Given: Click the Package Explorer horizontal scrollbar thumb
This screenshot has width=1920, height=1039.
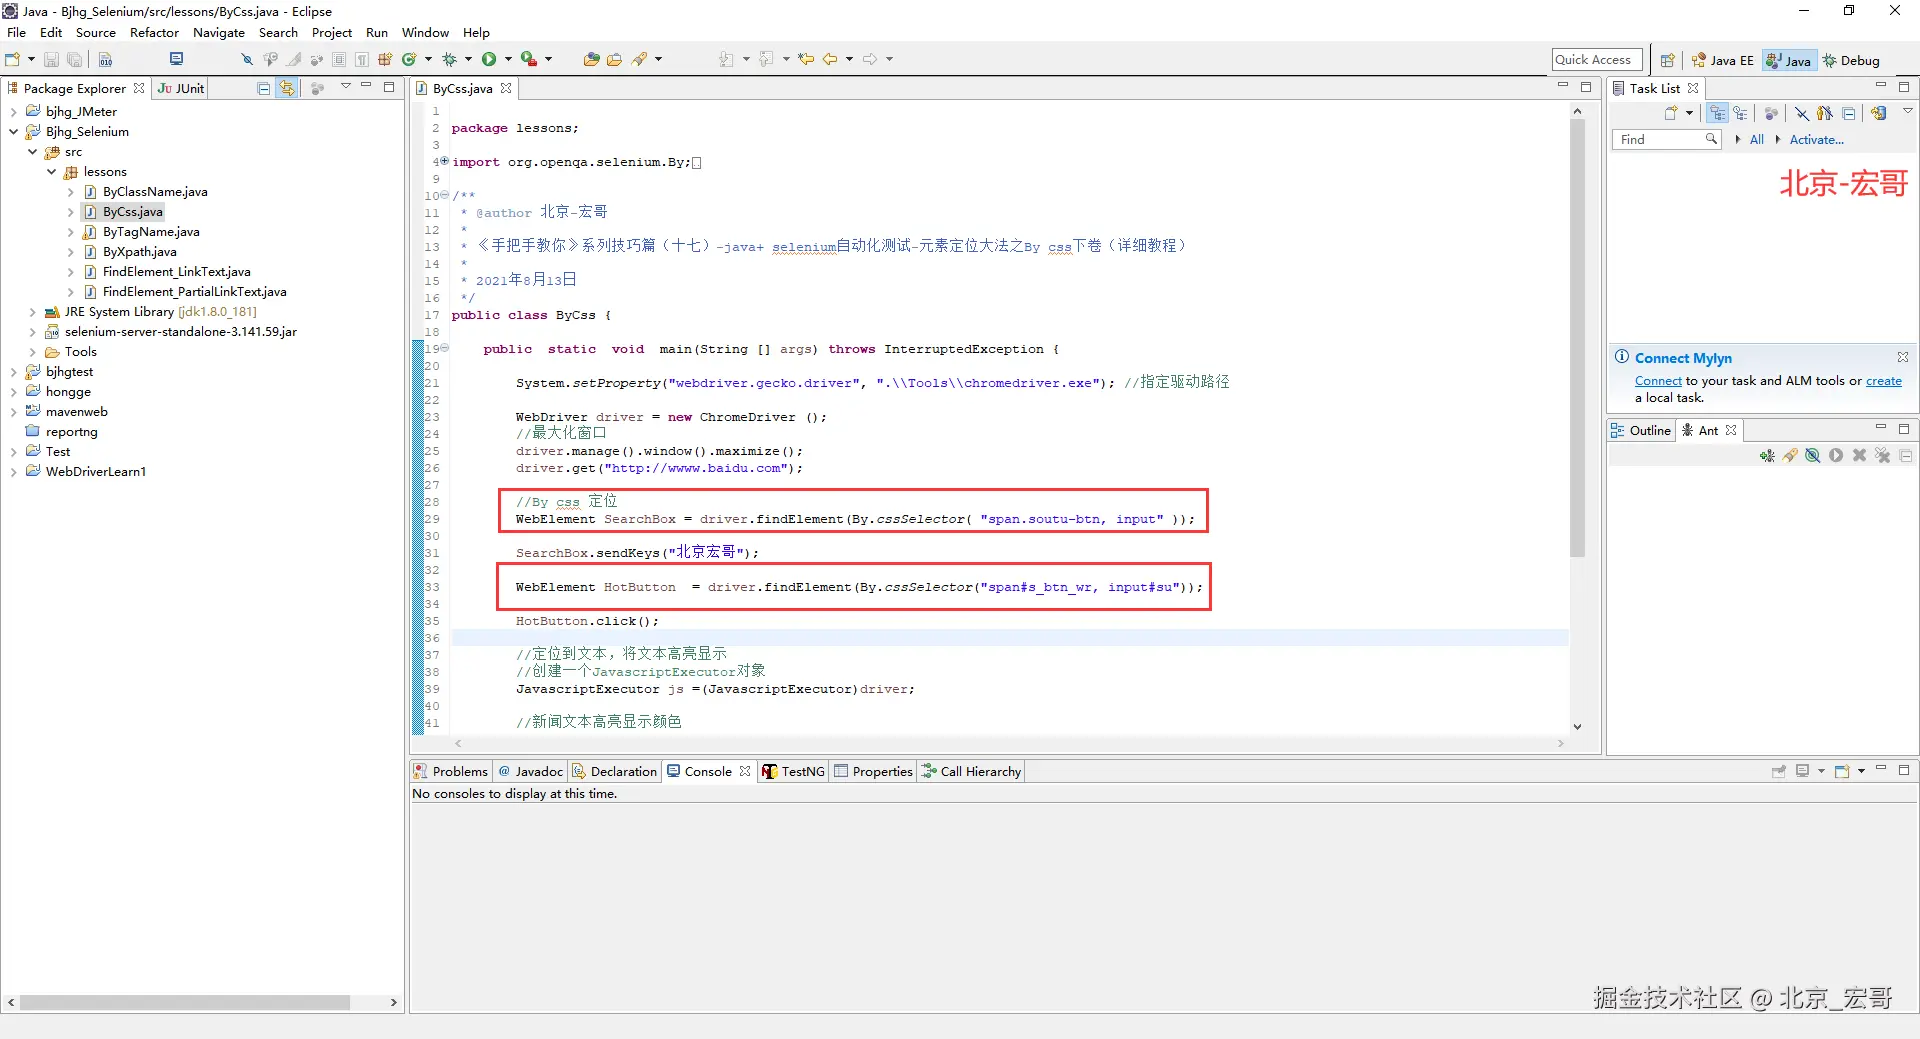Looking at the screenshot, I should pos(185,1002).
